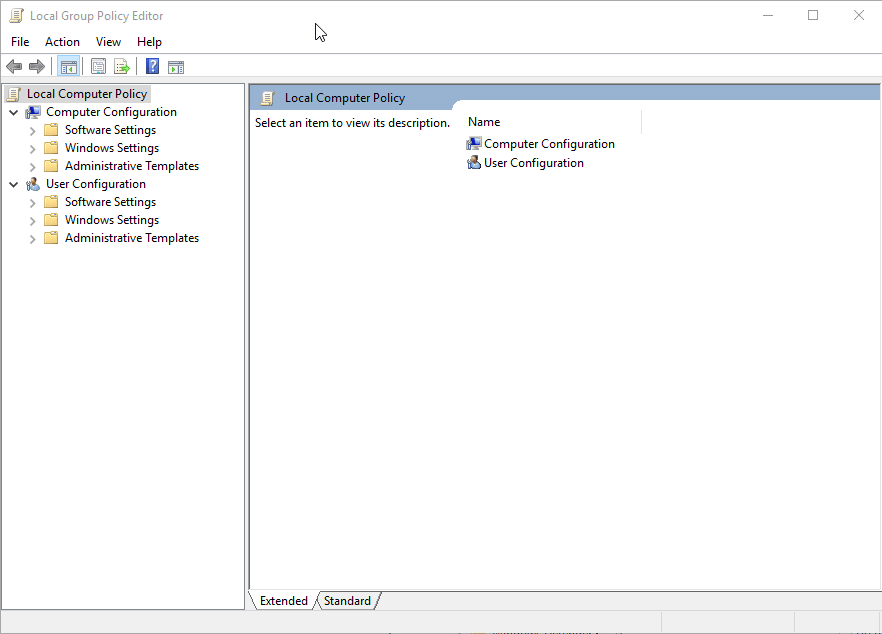882x634 pixels.
Task: Close the Local Group Policy Editor window
Action: [858, 16]
